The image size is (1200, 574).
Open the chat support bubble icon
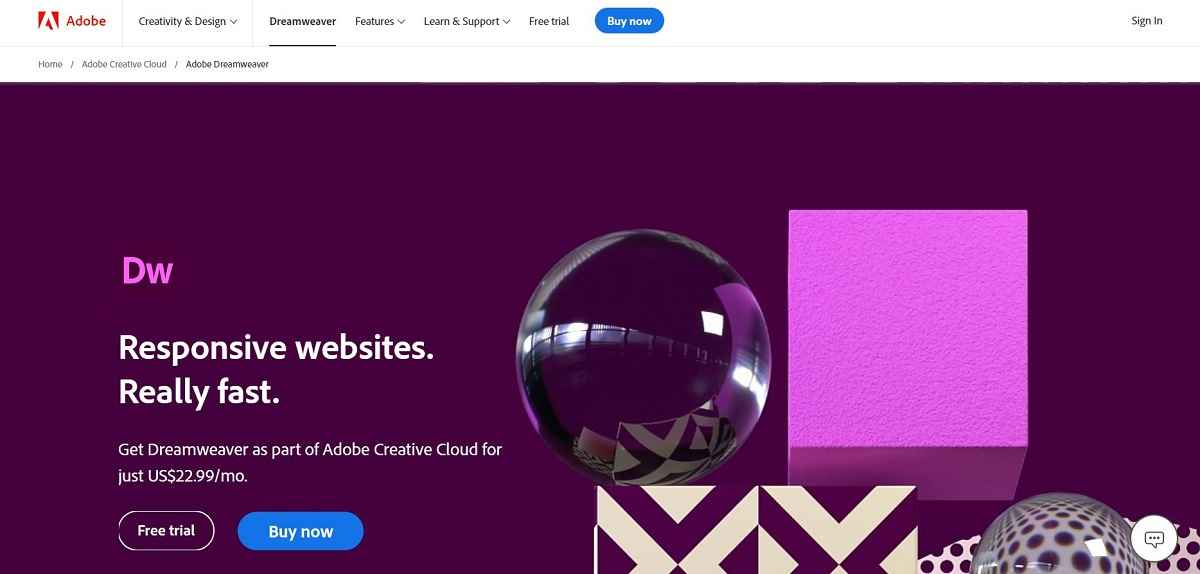[1154, 540]
